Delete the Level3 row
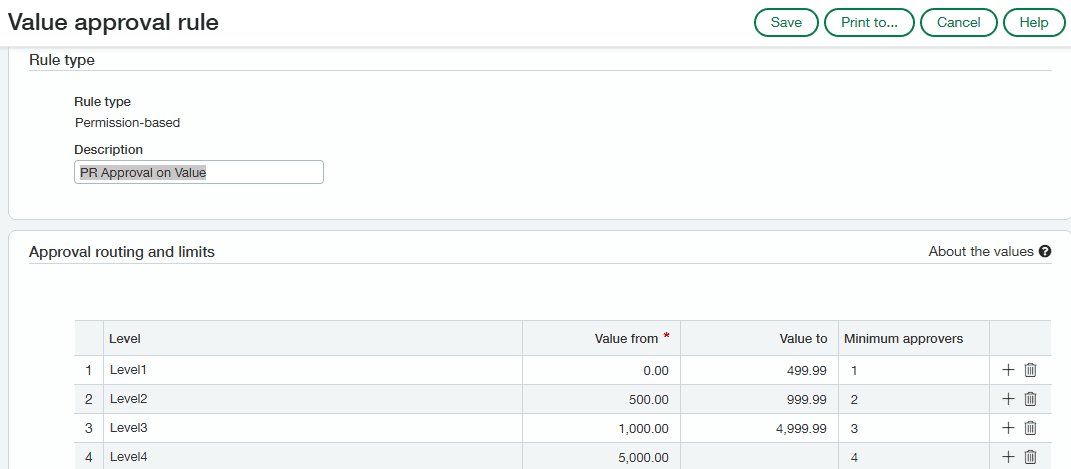 click(x=1031, y=428)
